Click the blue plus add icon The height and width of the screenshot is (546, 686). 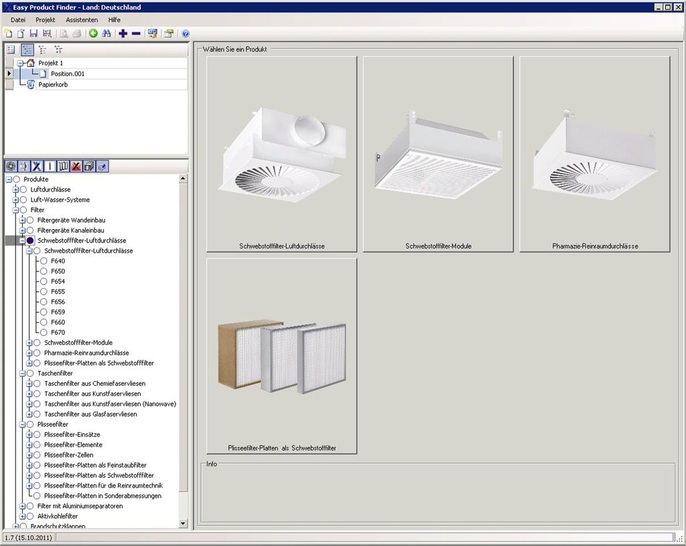click(x=123, y=33)
